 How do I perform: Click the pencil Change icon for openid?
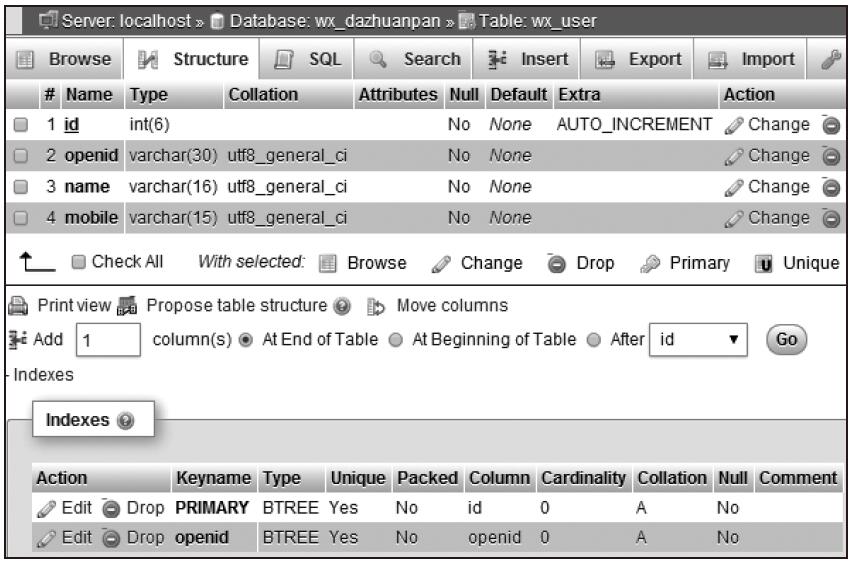pos(733,157)
